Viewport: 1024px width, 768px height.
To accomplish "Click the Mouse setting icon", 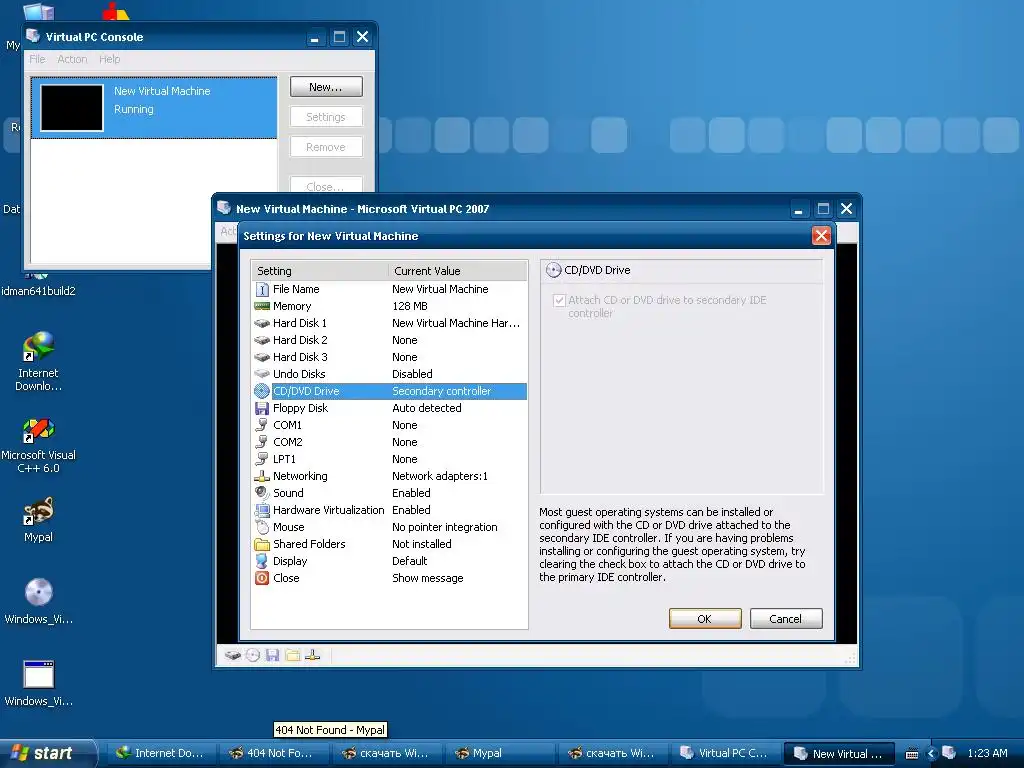I will click(x=262, y=527).
